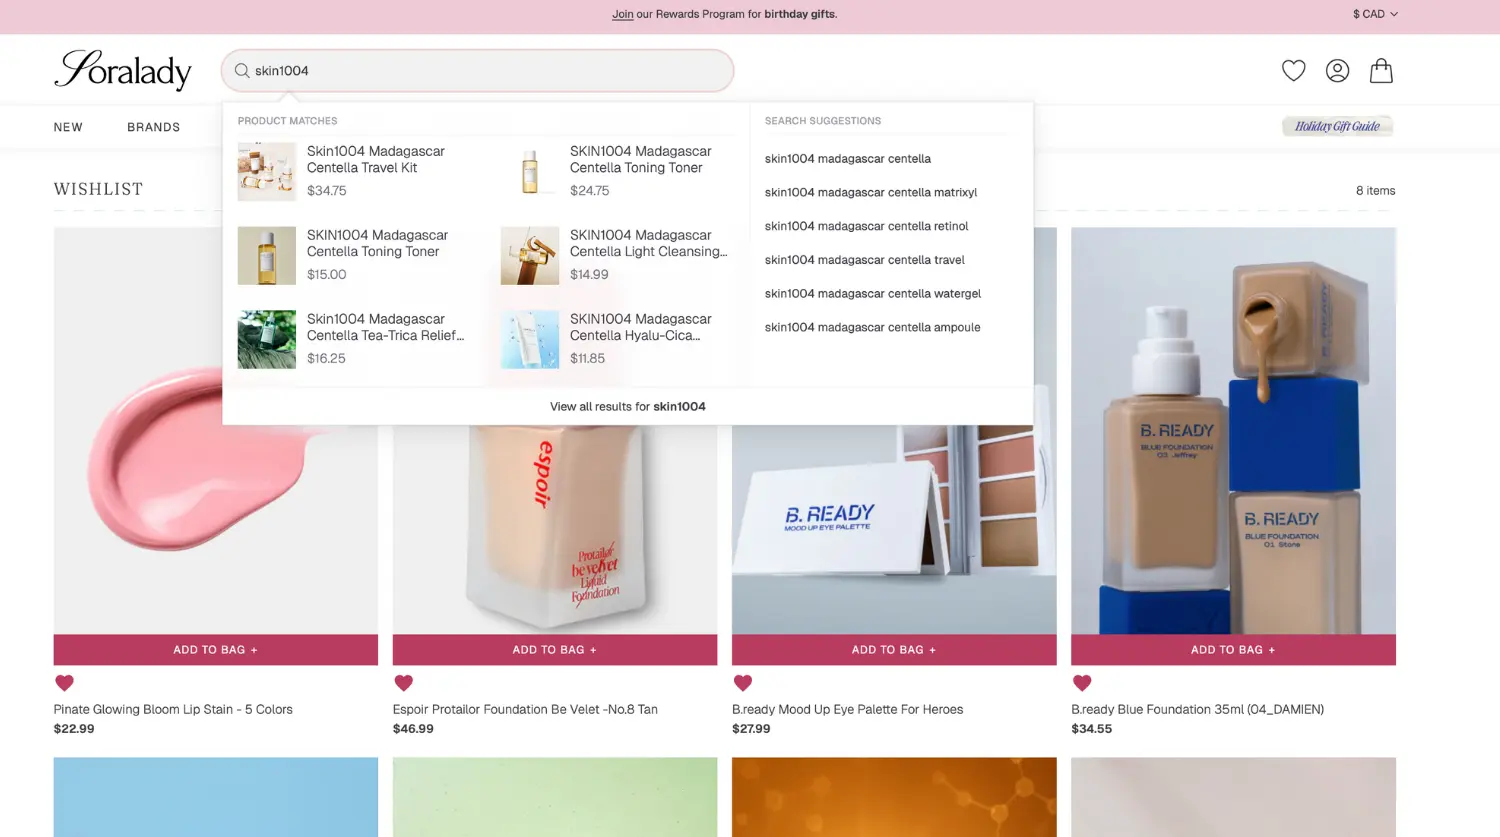Open Centella Hyalu-Cica product thumbnail
1500x837 pixels.
(530, 339)
